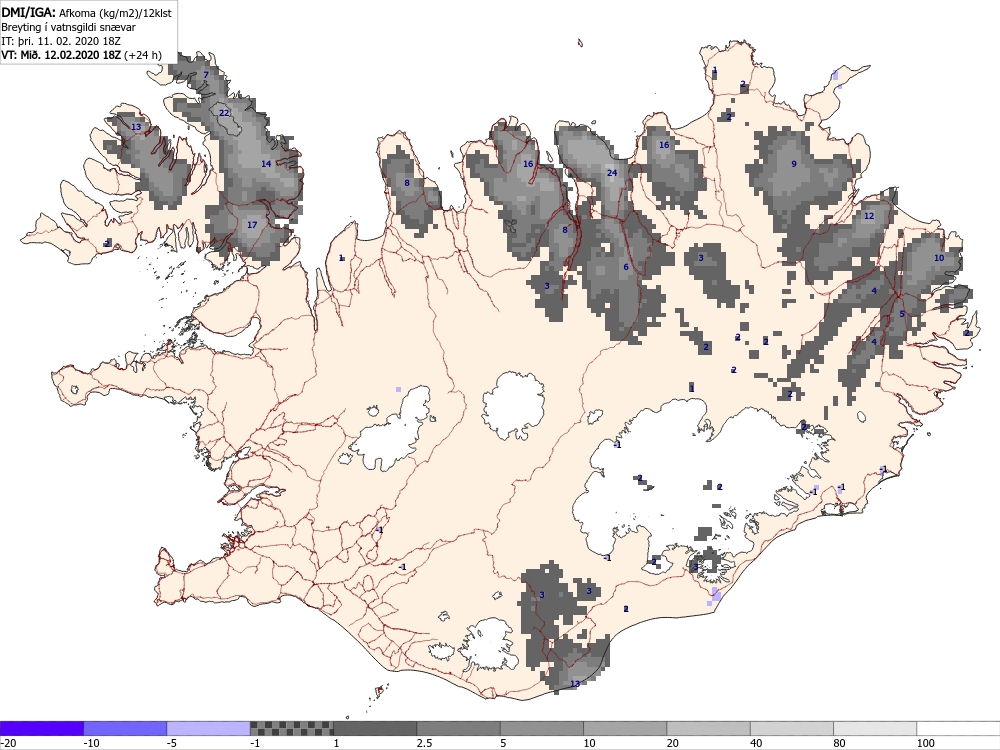This screenshot has width=1000, height=750.
Task: Click the '40' legend scale label
Action: pyautogui.click(x=756, y=743)
